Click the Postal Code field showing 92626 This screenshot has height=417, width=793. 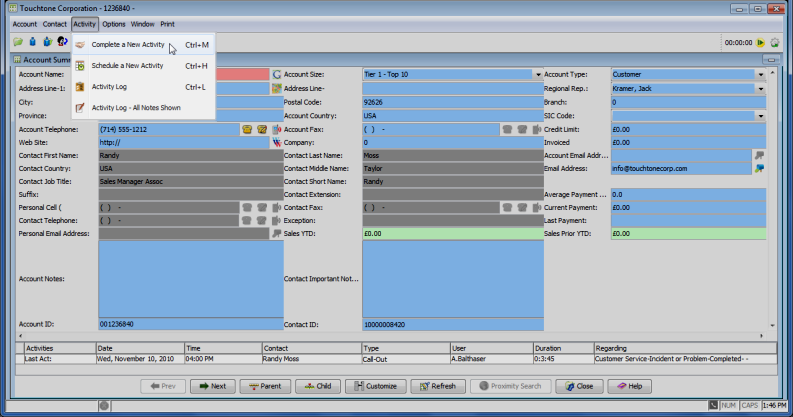tap(453, 102)
